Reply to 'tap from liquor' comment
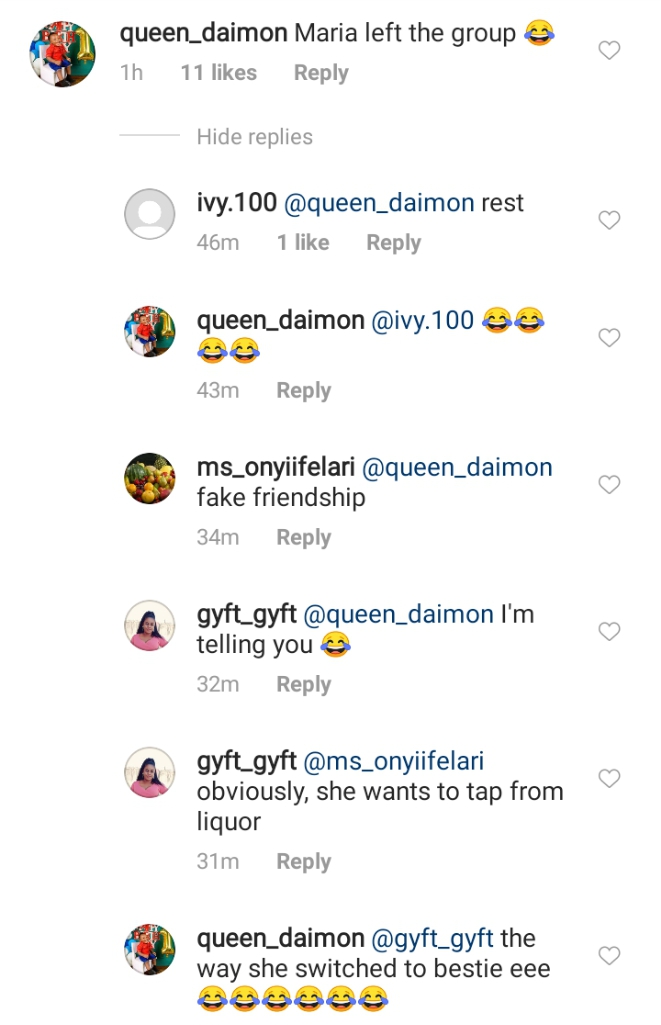This screenshot has height=1025, width=661. click(x=303, y=862)
